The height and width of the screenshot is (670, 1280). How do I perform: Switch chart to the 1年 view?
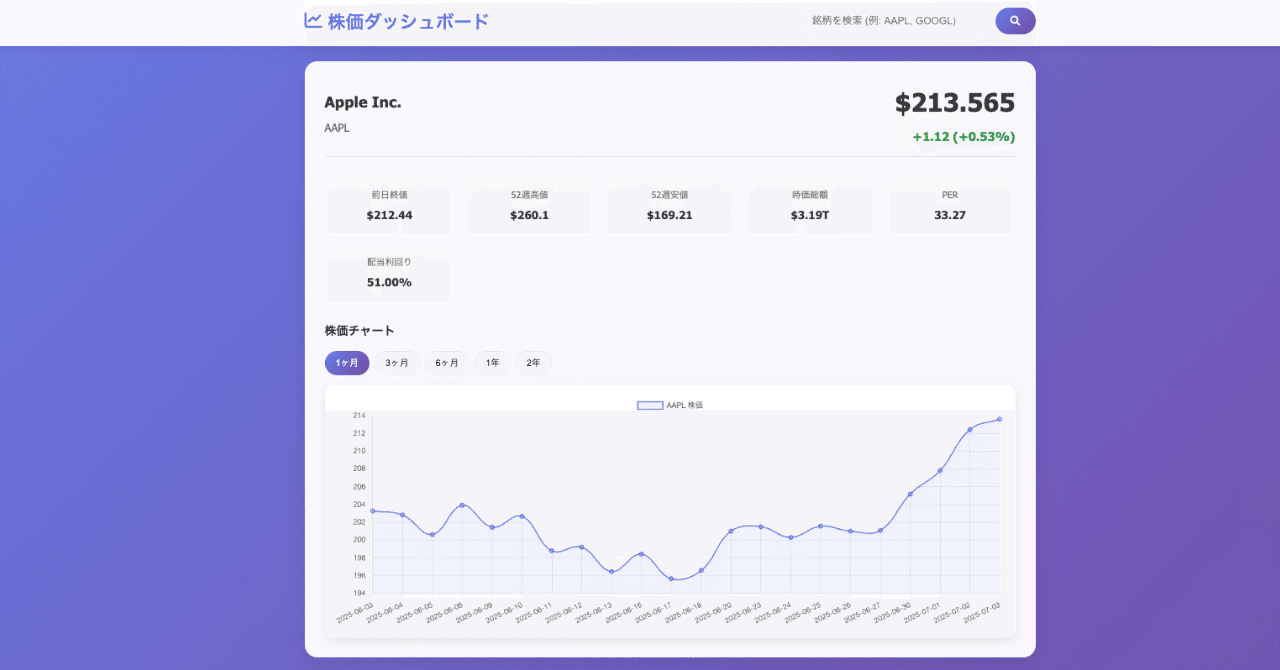[x=492, y=362]
